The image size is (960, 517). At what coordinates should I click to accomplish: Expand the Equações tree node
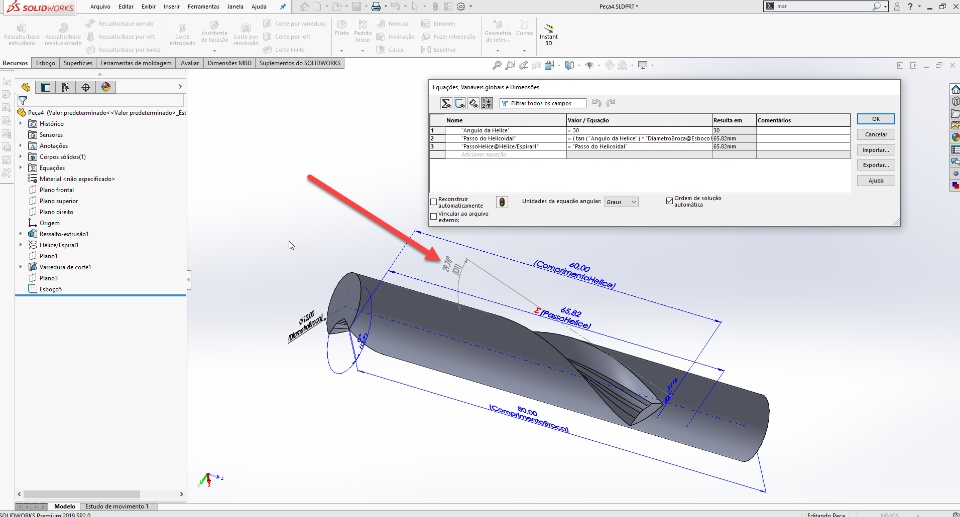(21, 168)
